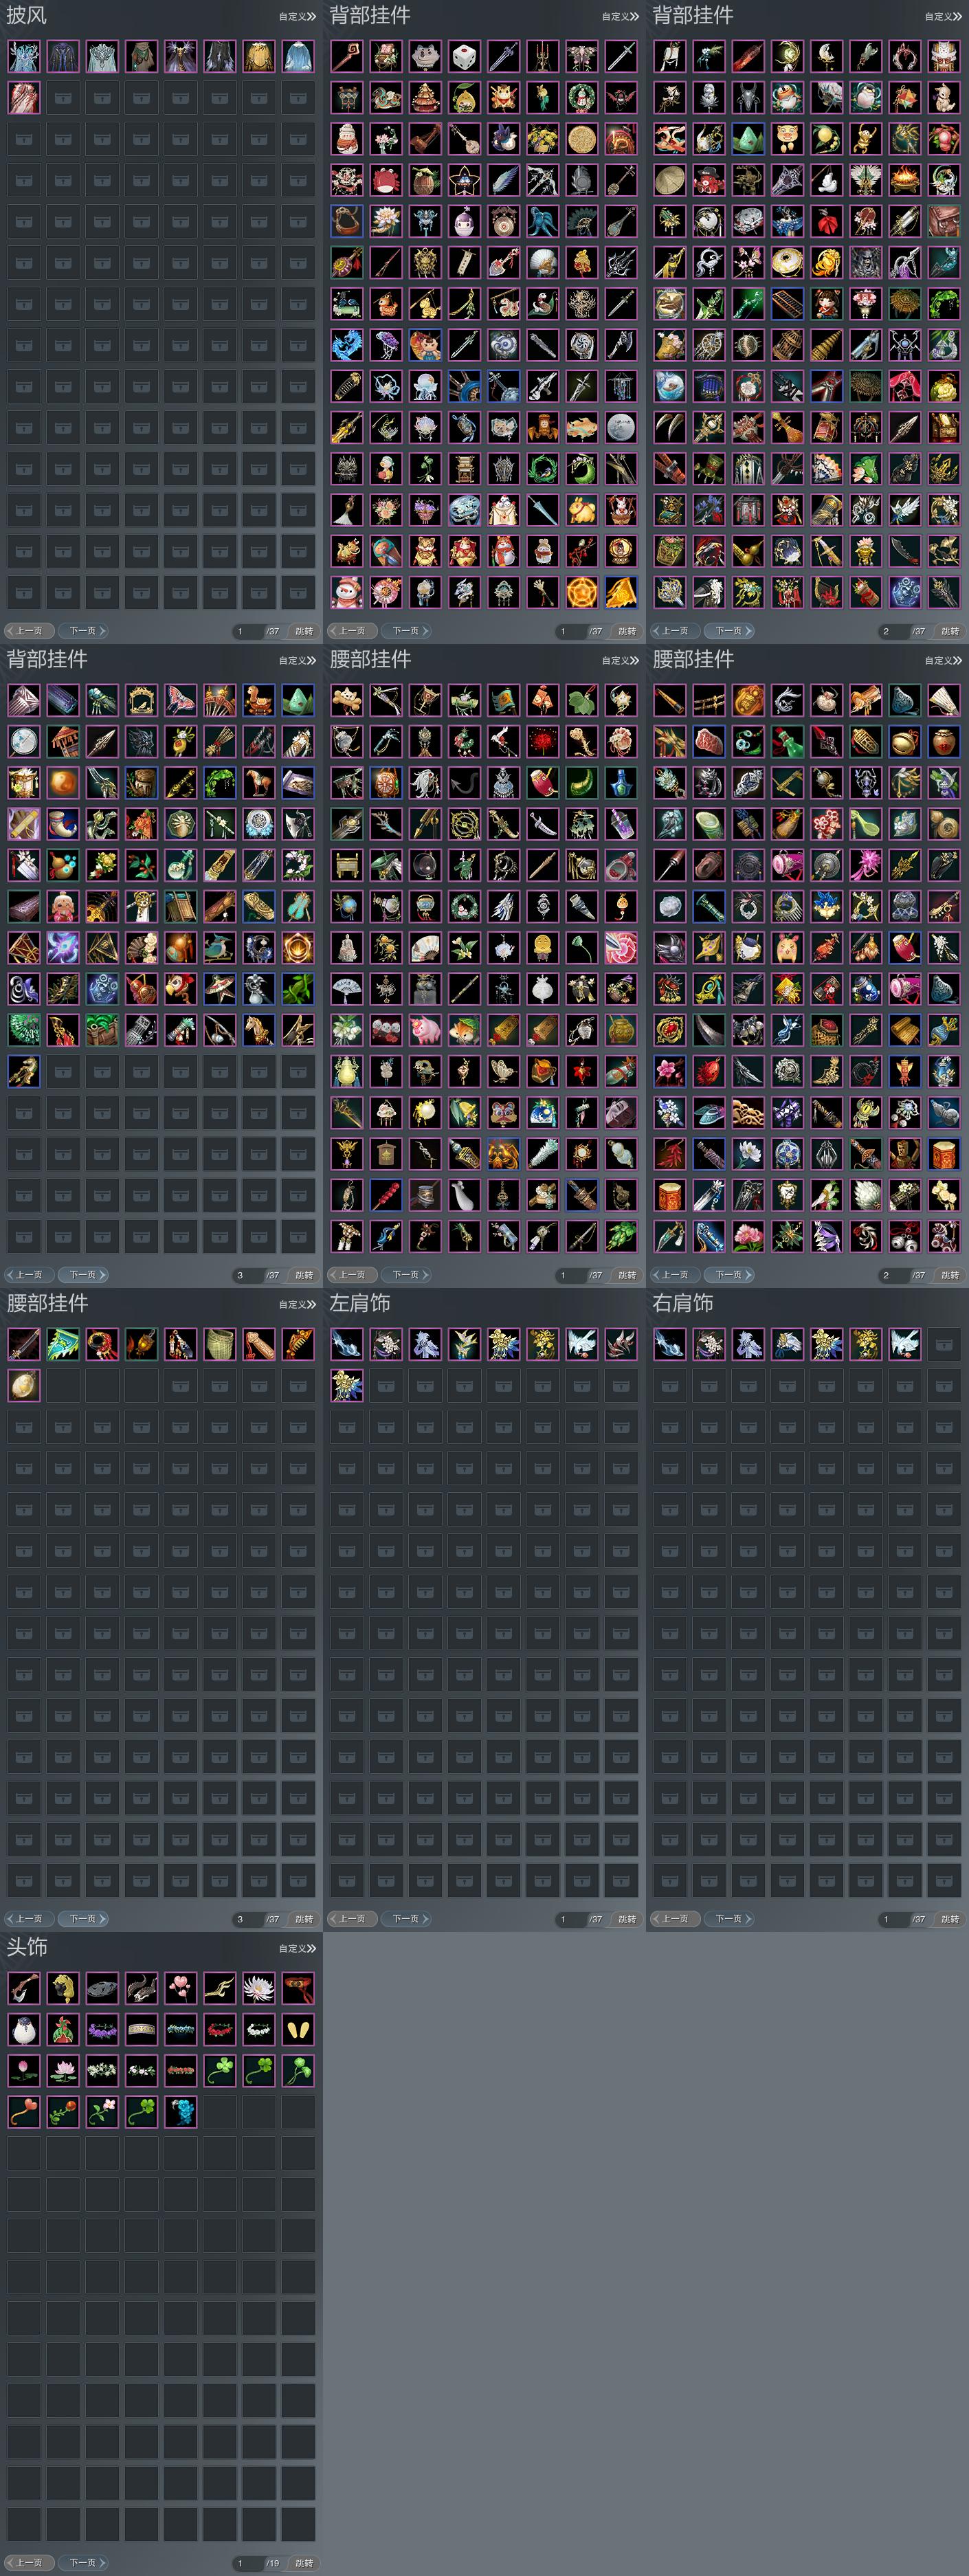Pick the golden gourd on 背部挂件 page 2
Viewport: 969px width, 2576px height.
748,551
